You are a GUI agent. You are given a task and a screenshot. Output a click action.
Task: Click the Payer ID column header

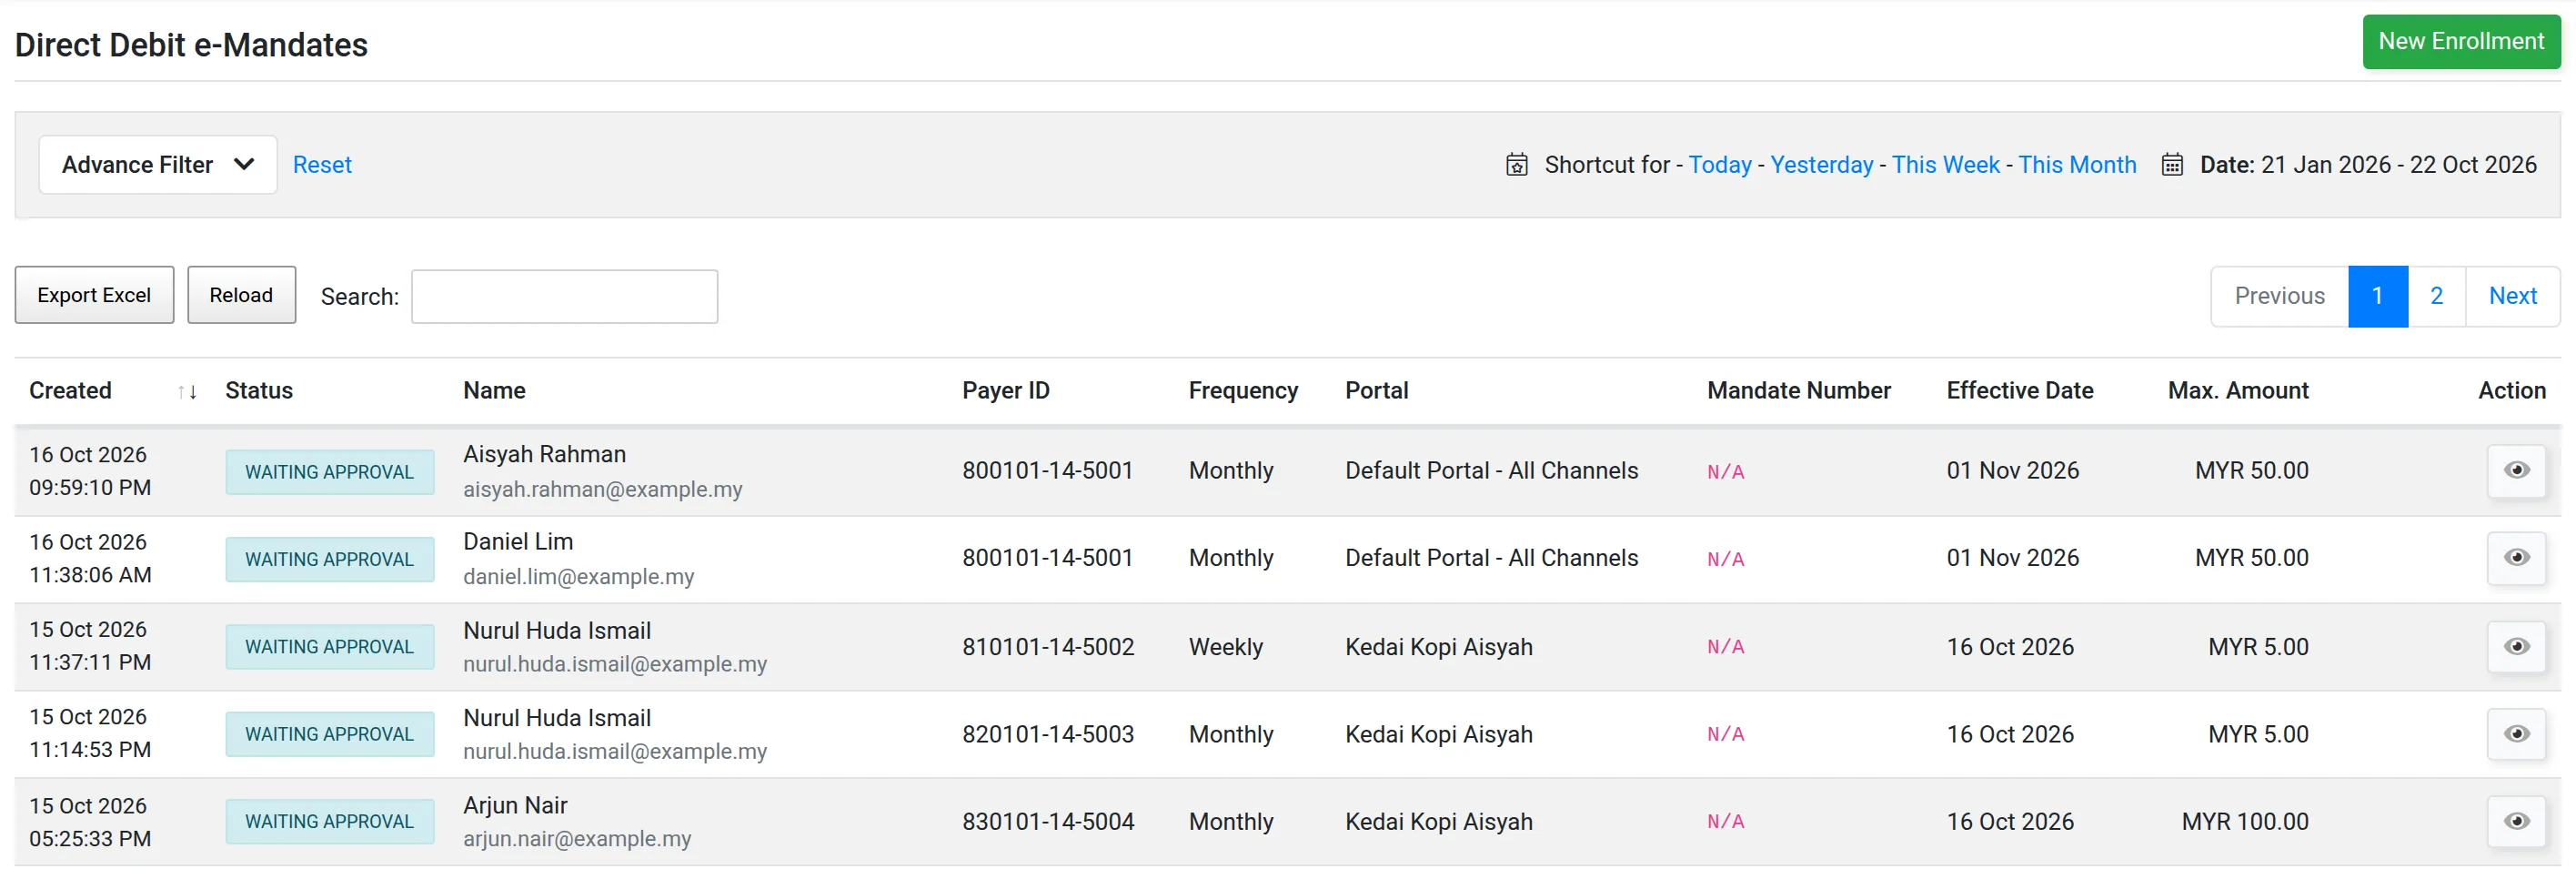tap(1006, 391)
